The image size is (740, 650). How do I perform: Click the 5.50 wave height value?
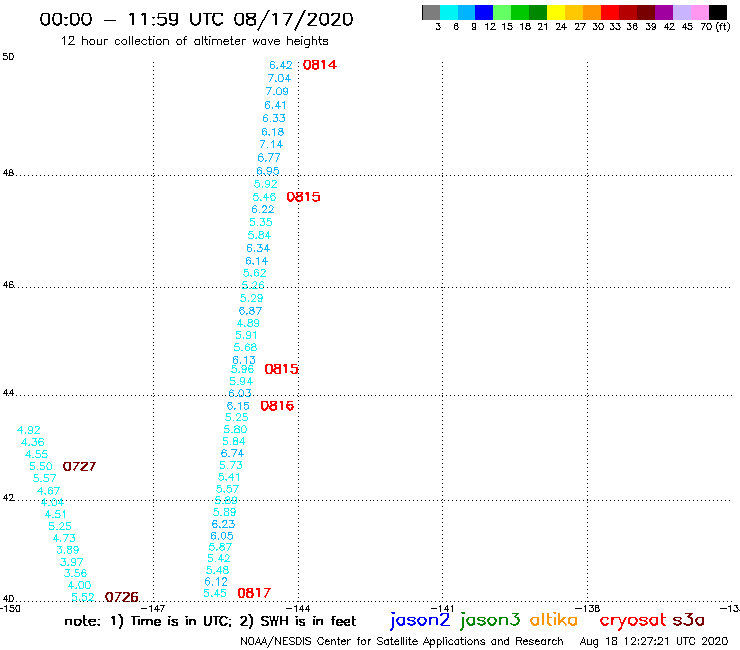pyautogui.click(x=41, y=466)
